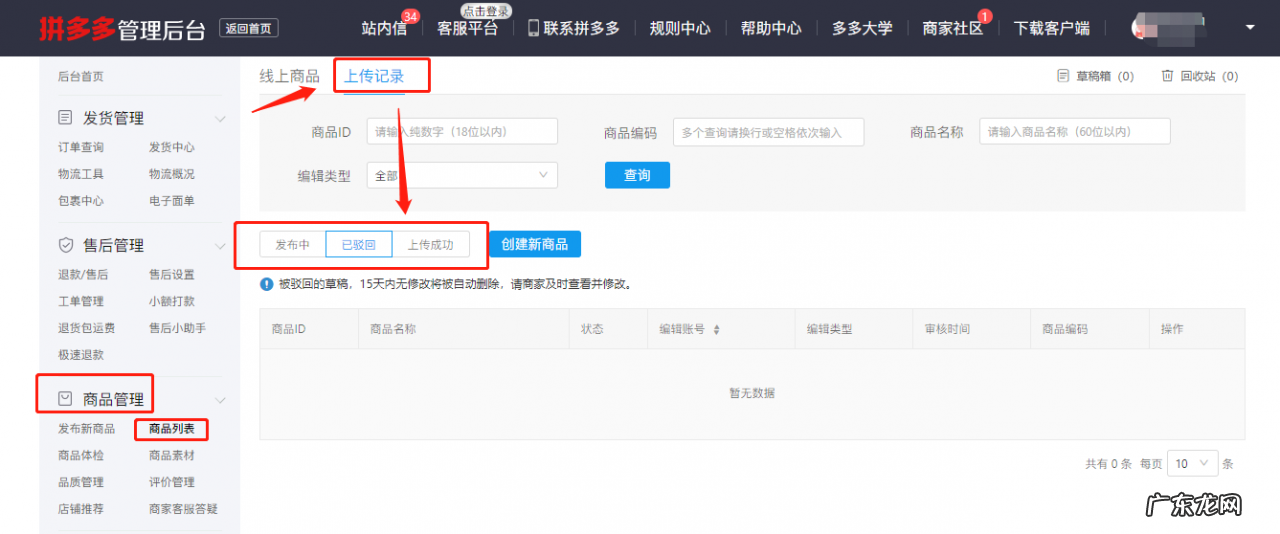The height and width of the screenshot is (534, 1280).
Task: Click the 返回首页 button
Action: [249, 28]
